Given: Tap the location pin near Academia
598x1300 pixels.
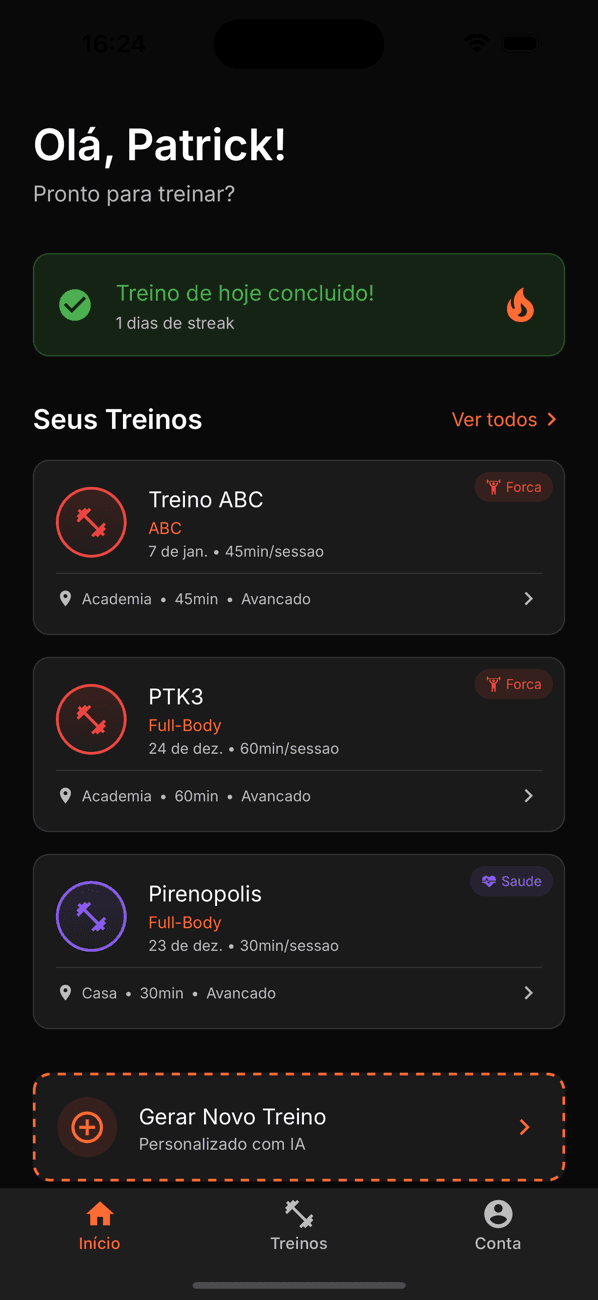Looking at the screenshot, I should 65,598.
